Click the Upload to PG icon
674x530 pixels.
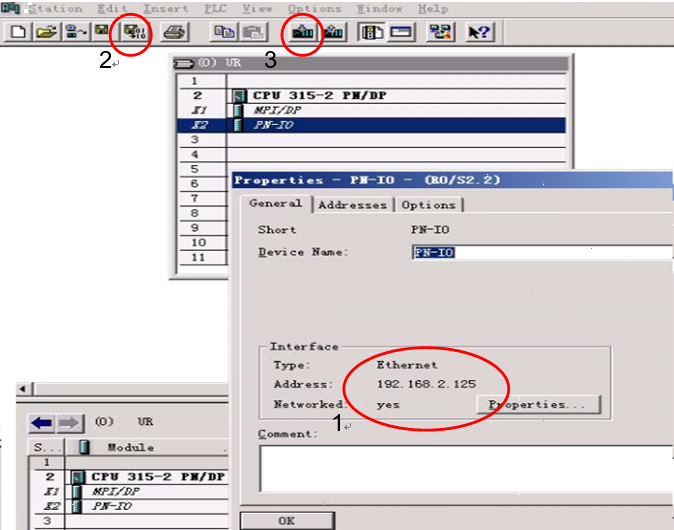(x=333, y=32)
